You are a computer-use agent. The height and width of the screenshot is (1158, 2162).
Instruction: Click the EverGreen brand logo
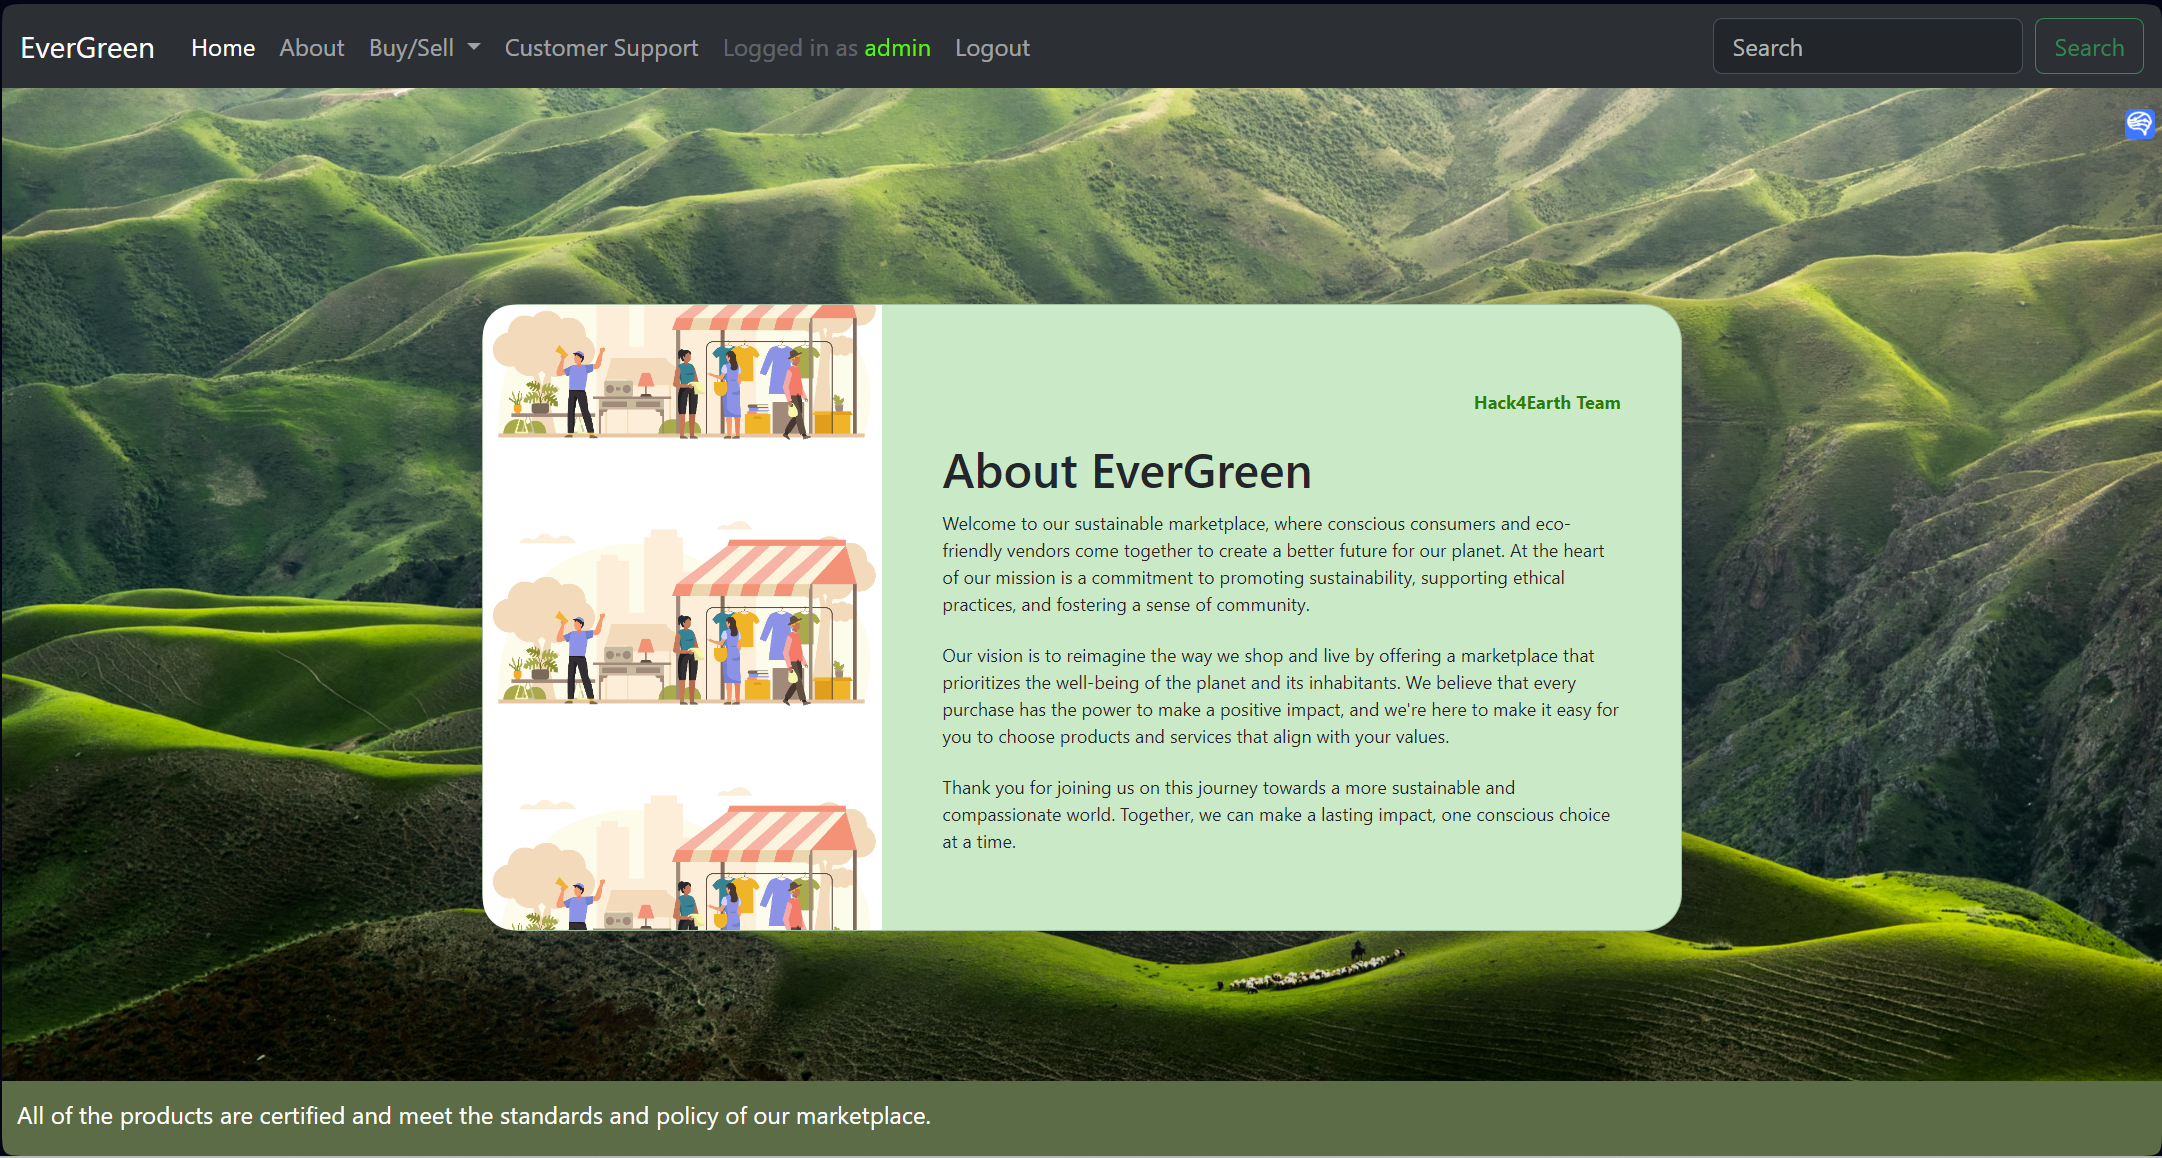click(x=87, y=48)
